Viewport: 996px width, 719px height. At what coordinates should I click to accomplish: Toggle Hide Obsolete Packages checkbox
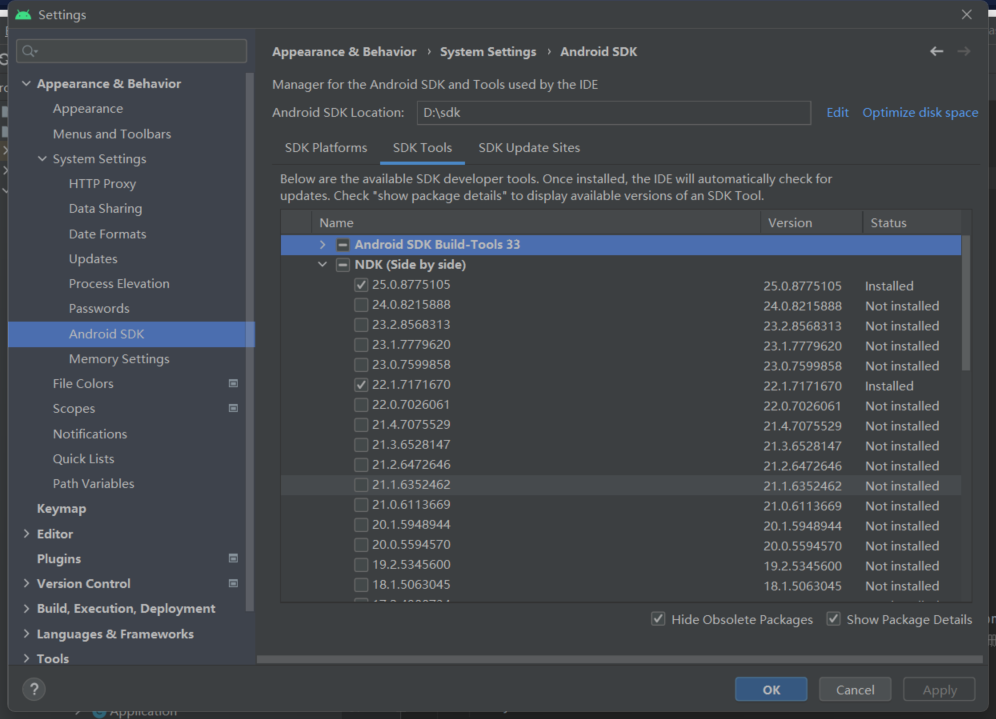658,619
